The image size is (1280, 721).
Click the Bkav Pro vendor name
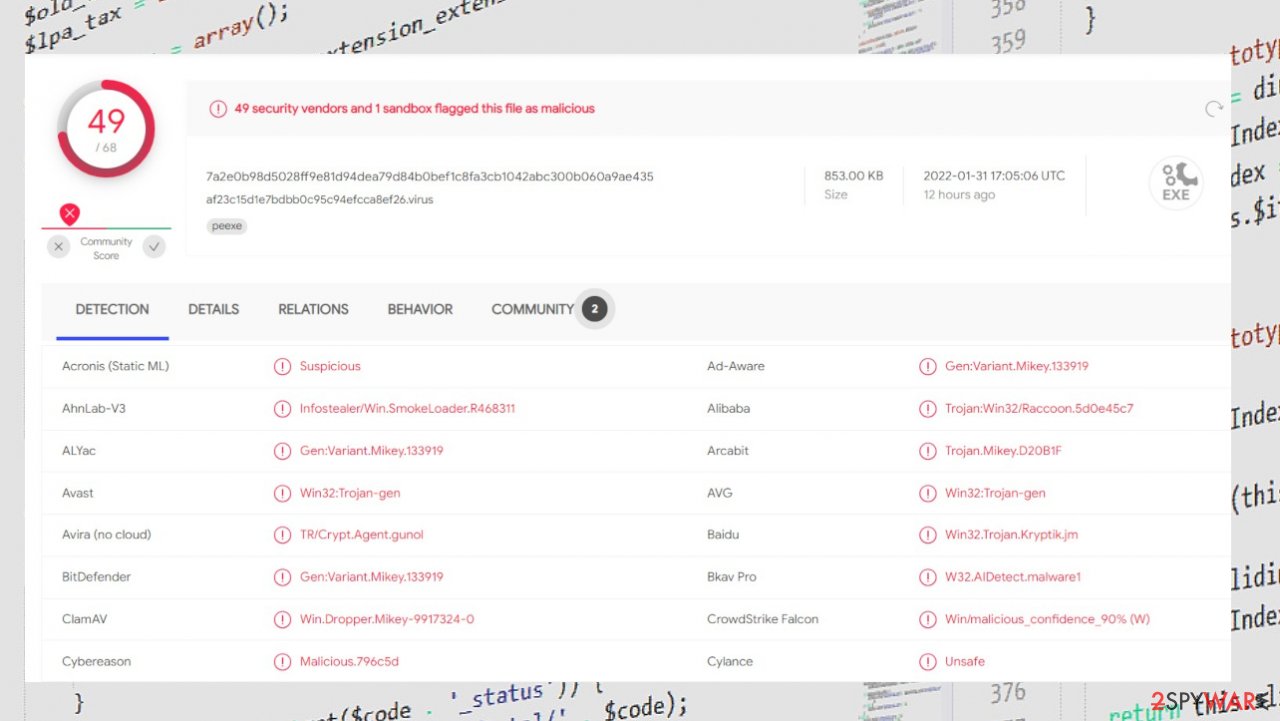click(731, 577)
